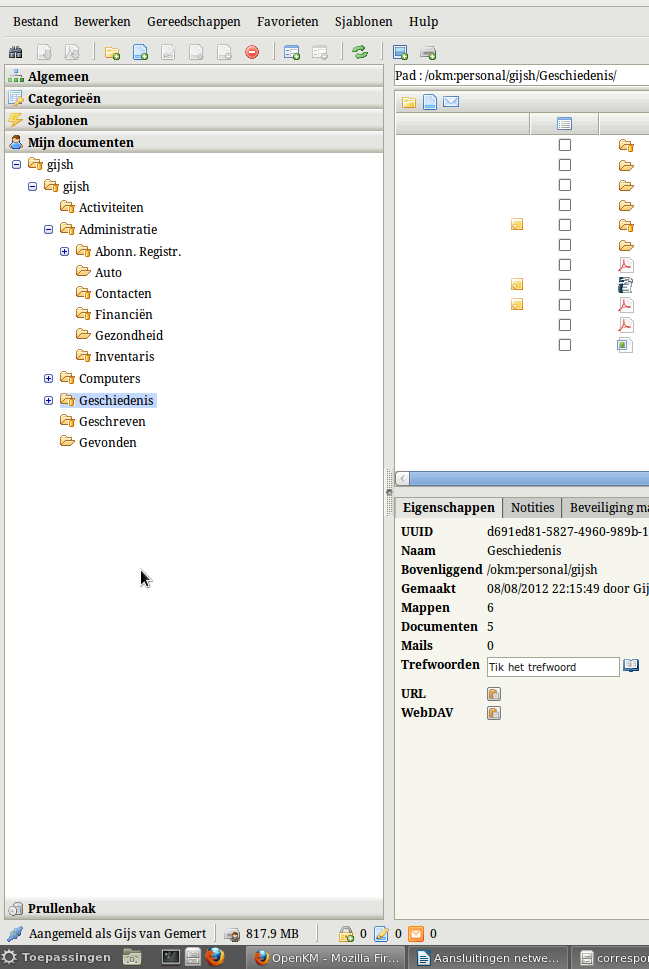Screen dimensions: 649x969
Task: Click the locked documents padlock status icon
Action: tap(346, 934)
